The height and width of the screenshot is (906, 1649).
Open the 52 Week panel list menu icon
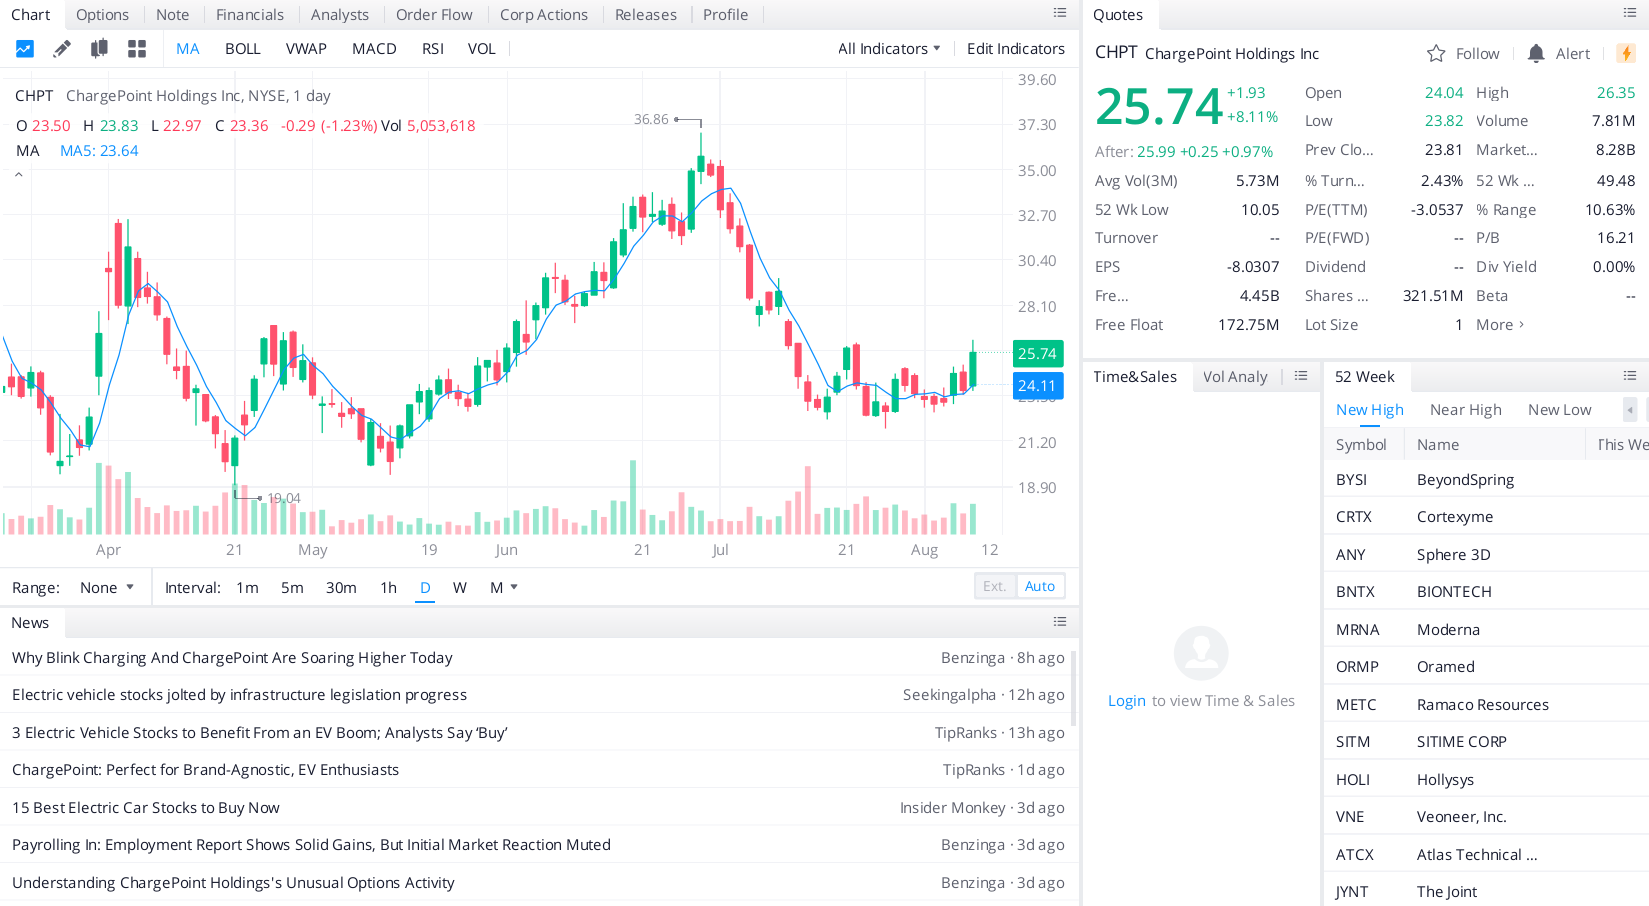pos(1630,376)
